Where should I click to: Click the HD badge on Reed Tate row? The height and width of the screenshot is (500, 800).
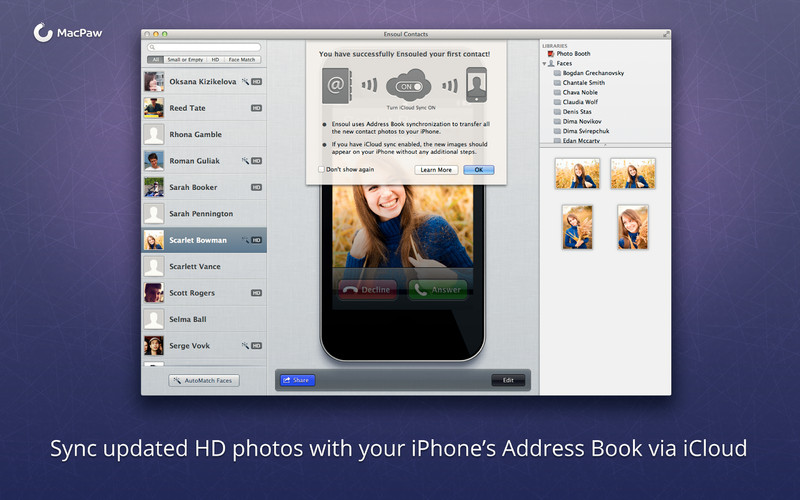(257, 108)
